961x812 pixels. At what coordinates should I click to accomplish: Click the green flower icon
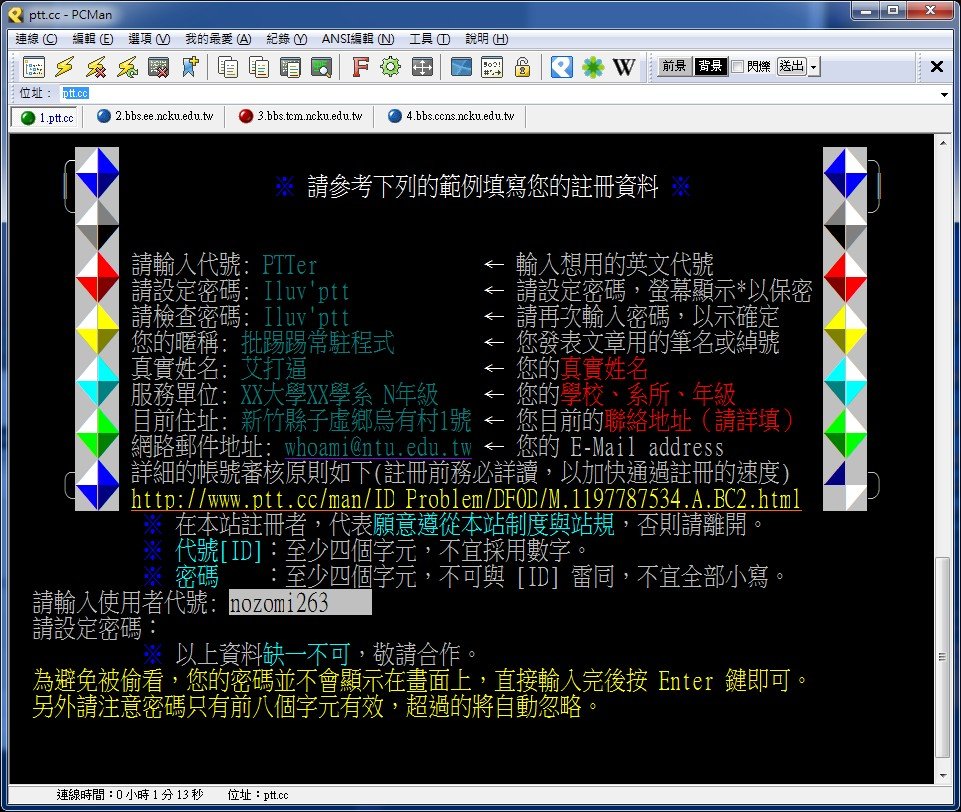[x=593, y=67]
